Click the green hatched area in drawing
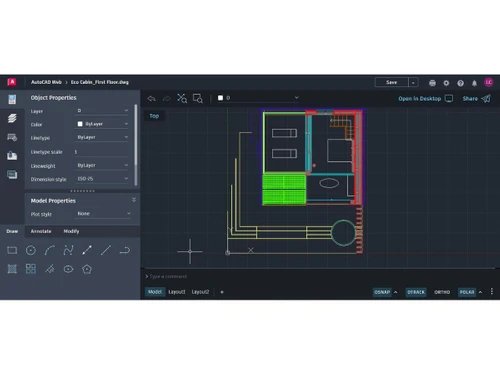 coord(284,189)
